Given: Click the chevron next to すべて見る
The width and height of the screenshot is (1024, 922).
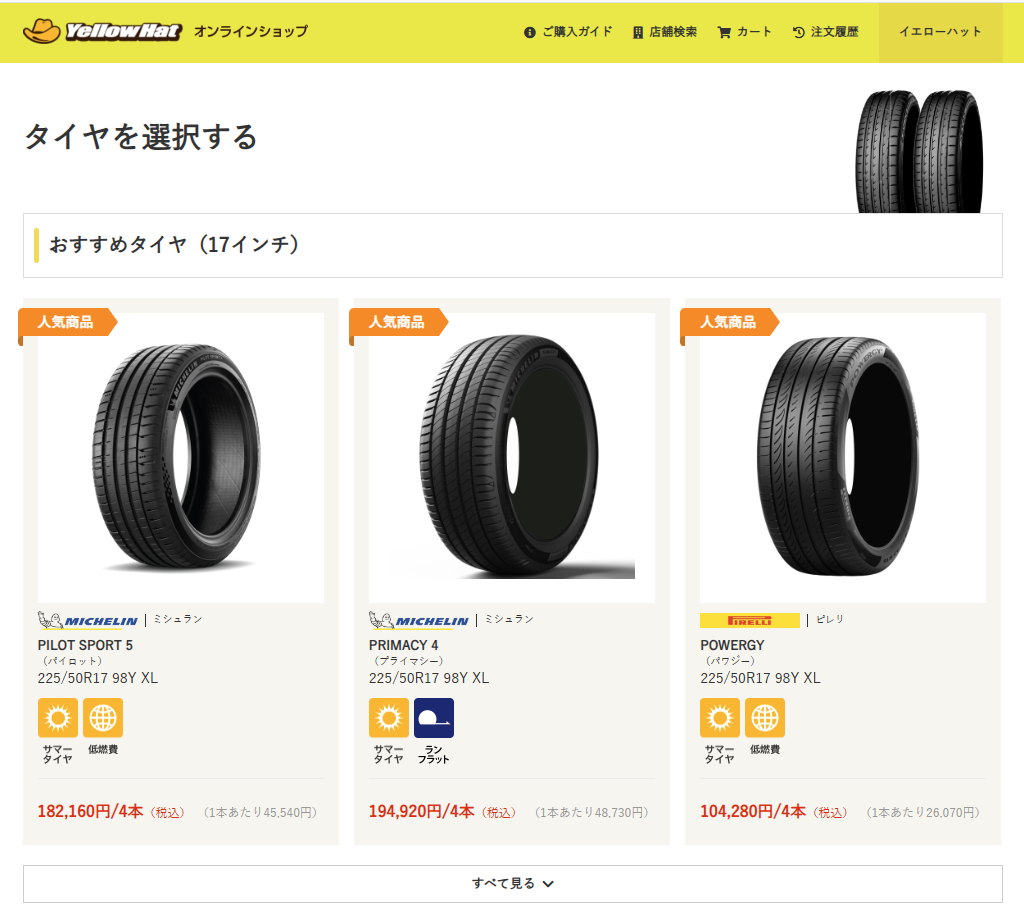Looking at the screenshot, I should point(549,883).
